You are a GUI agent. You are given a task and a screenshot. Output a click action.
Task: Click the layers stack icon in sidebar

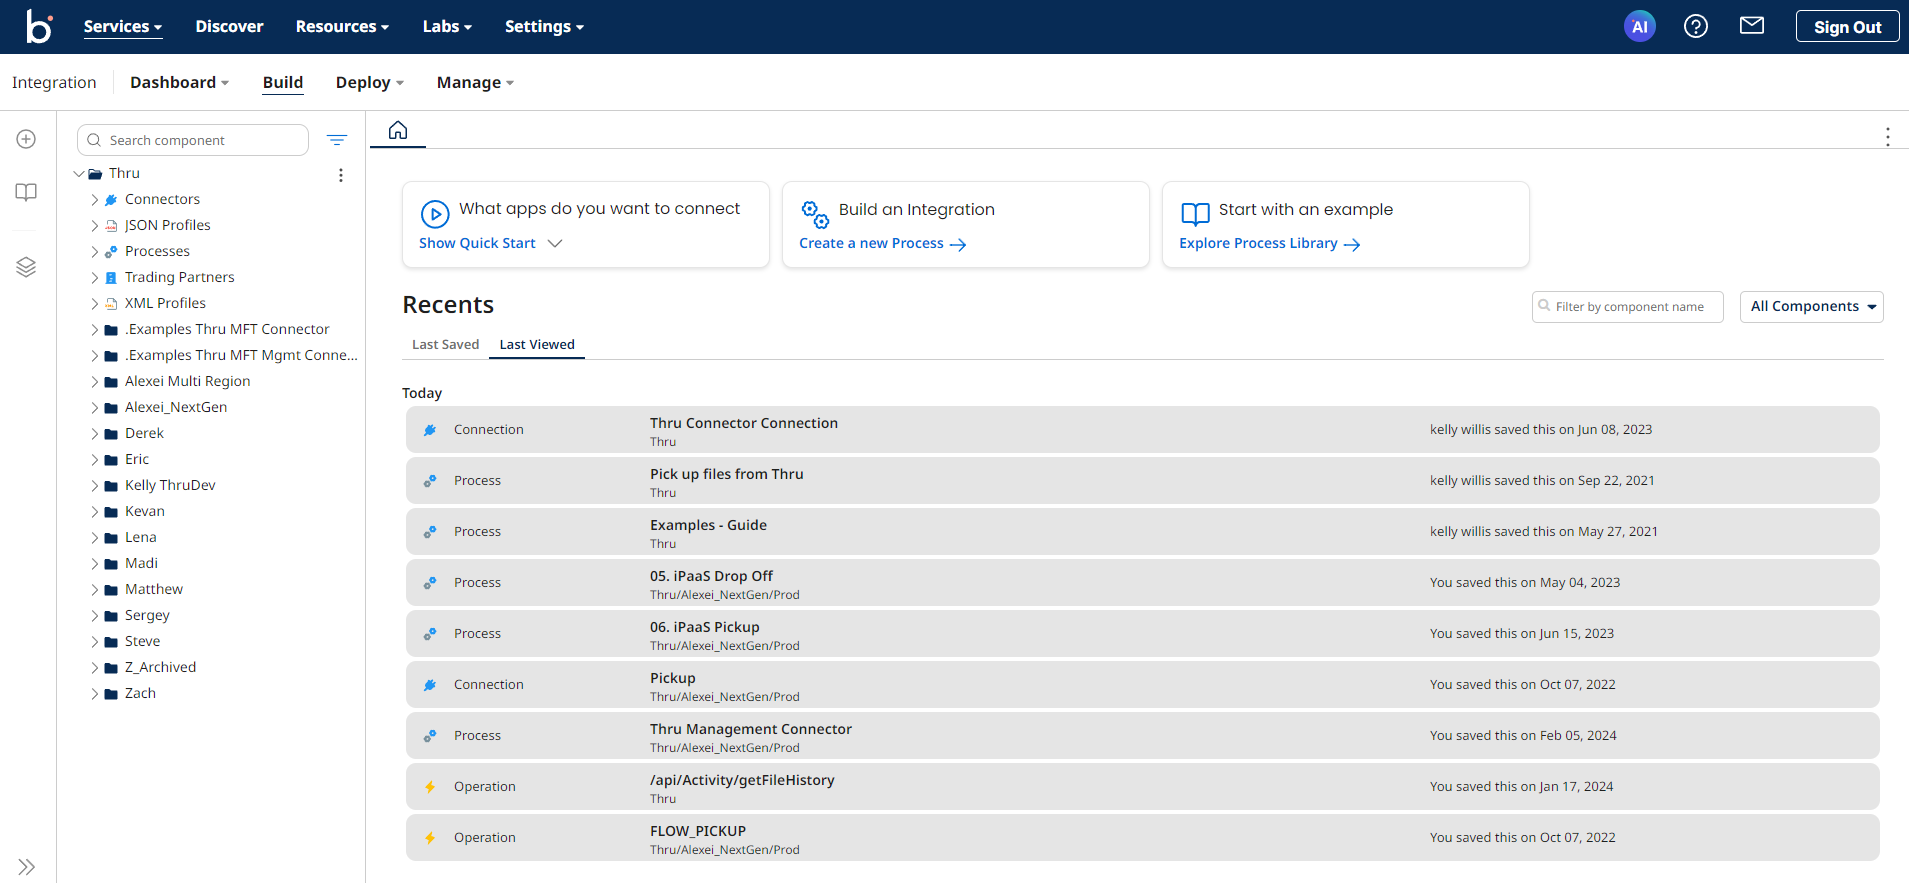tap(27, 267)
